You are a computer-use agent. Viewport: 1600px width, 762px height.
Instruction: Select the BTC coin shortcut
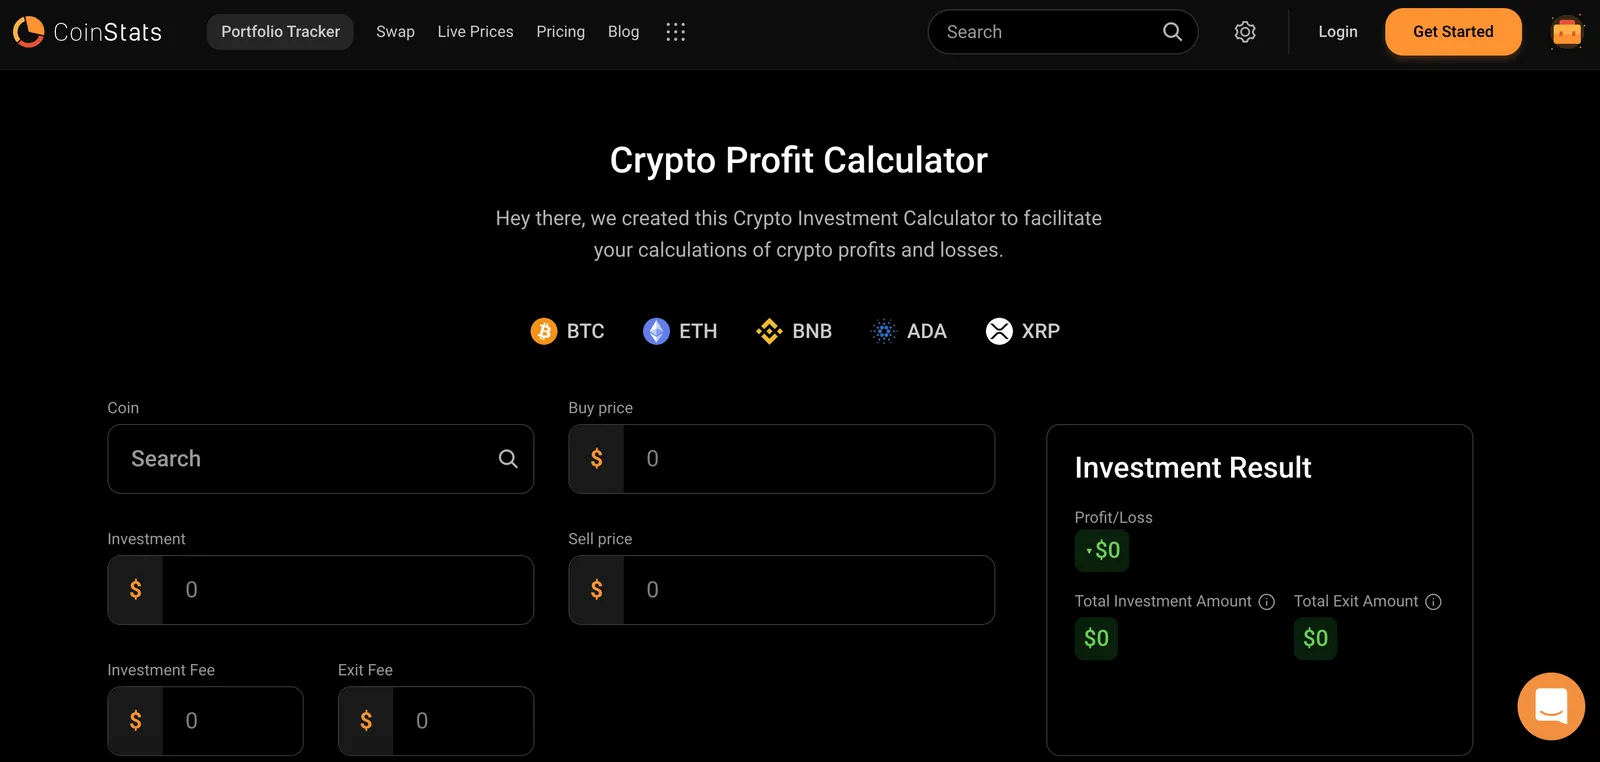[568, 331]
